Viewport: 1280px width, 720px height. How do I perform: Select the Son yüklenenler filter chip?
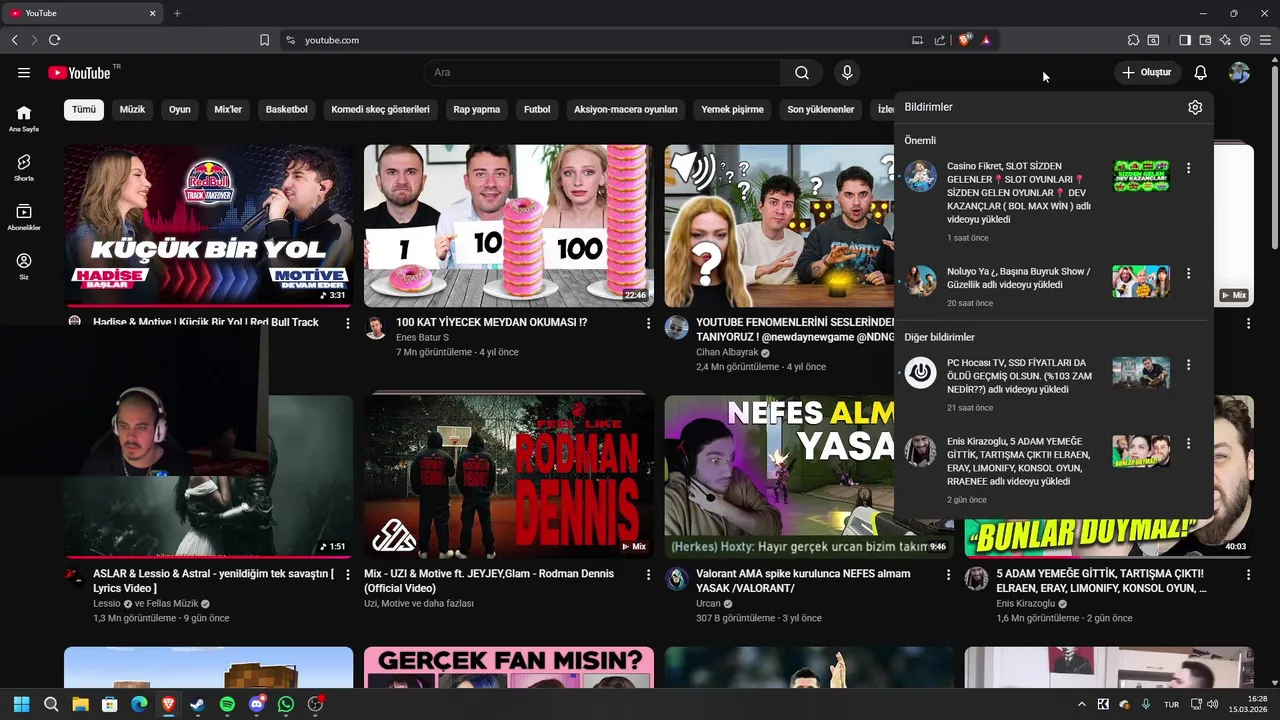click(x=821, y=109)
